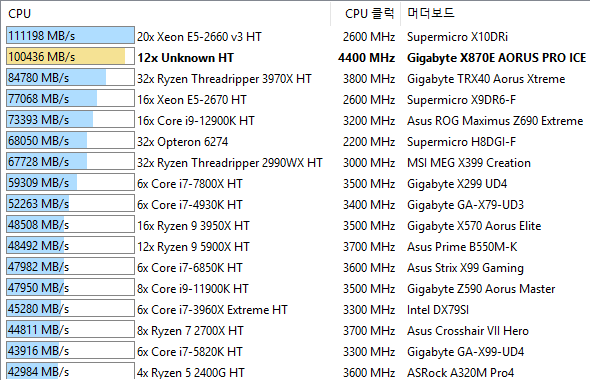Select the highlighted 100436 MB/s bar
This screenshot has height=380, width=590.
click(70, 56)
